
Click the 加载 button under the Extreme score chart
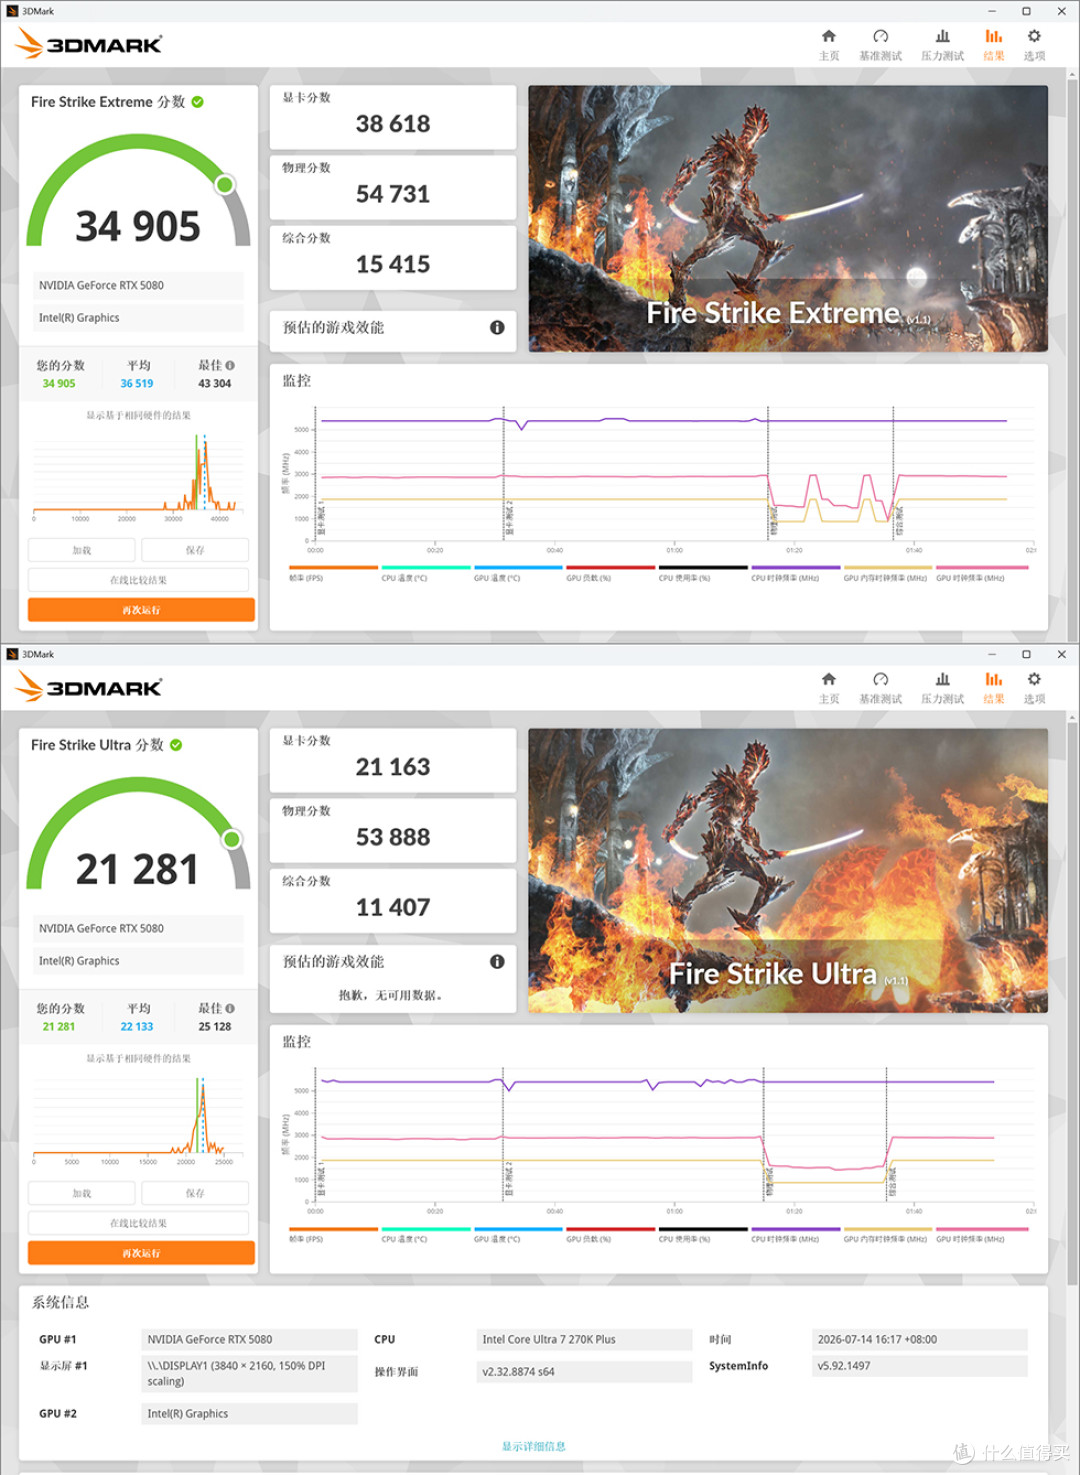81,550
